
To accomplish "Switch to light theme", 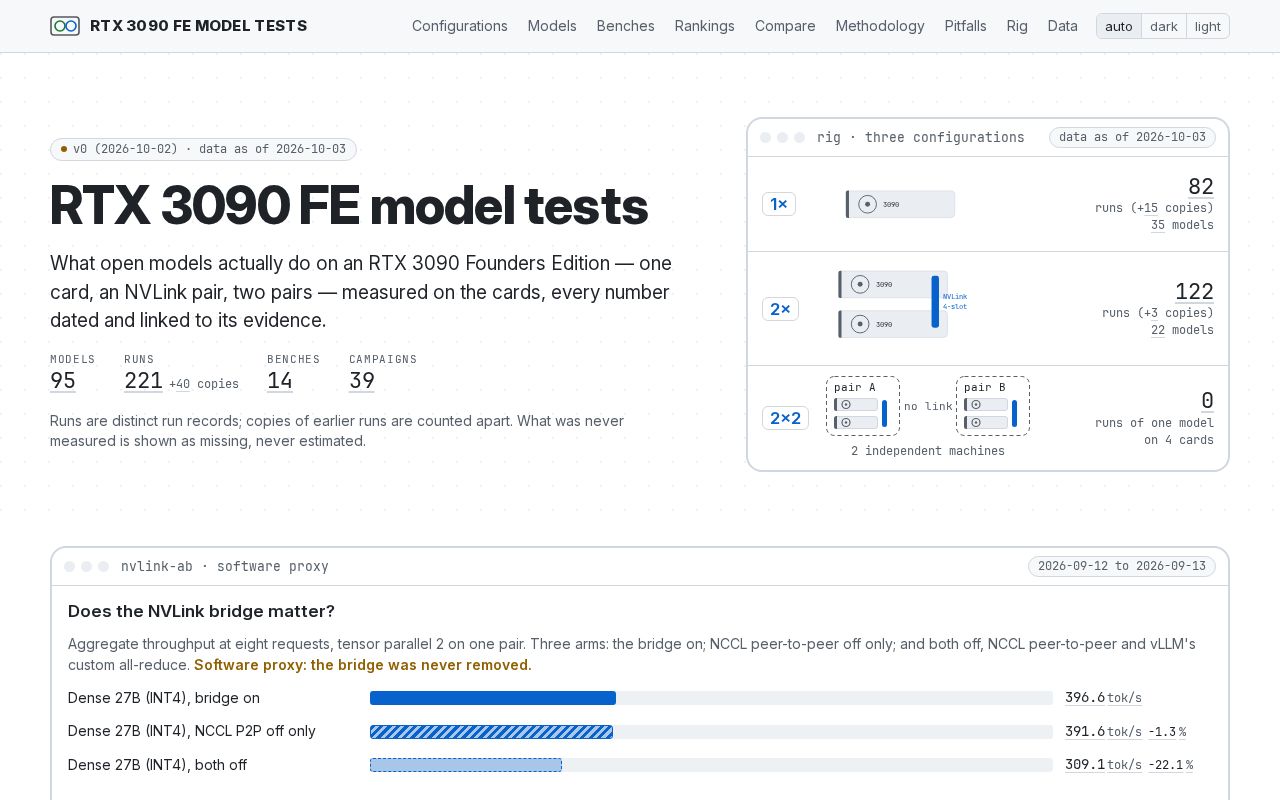I will coord(1208,26).
